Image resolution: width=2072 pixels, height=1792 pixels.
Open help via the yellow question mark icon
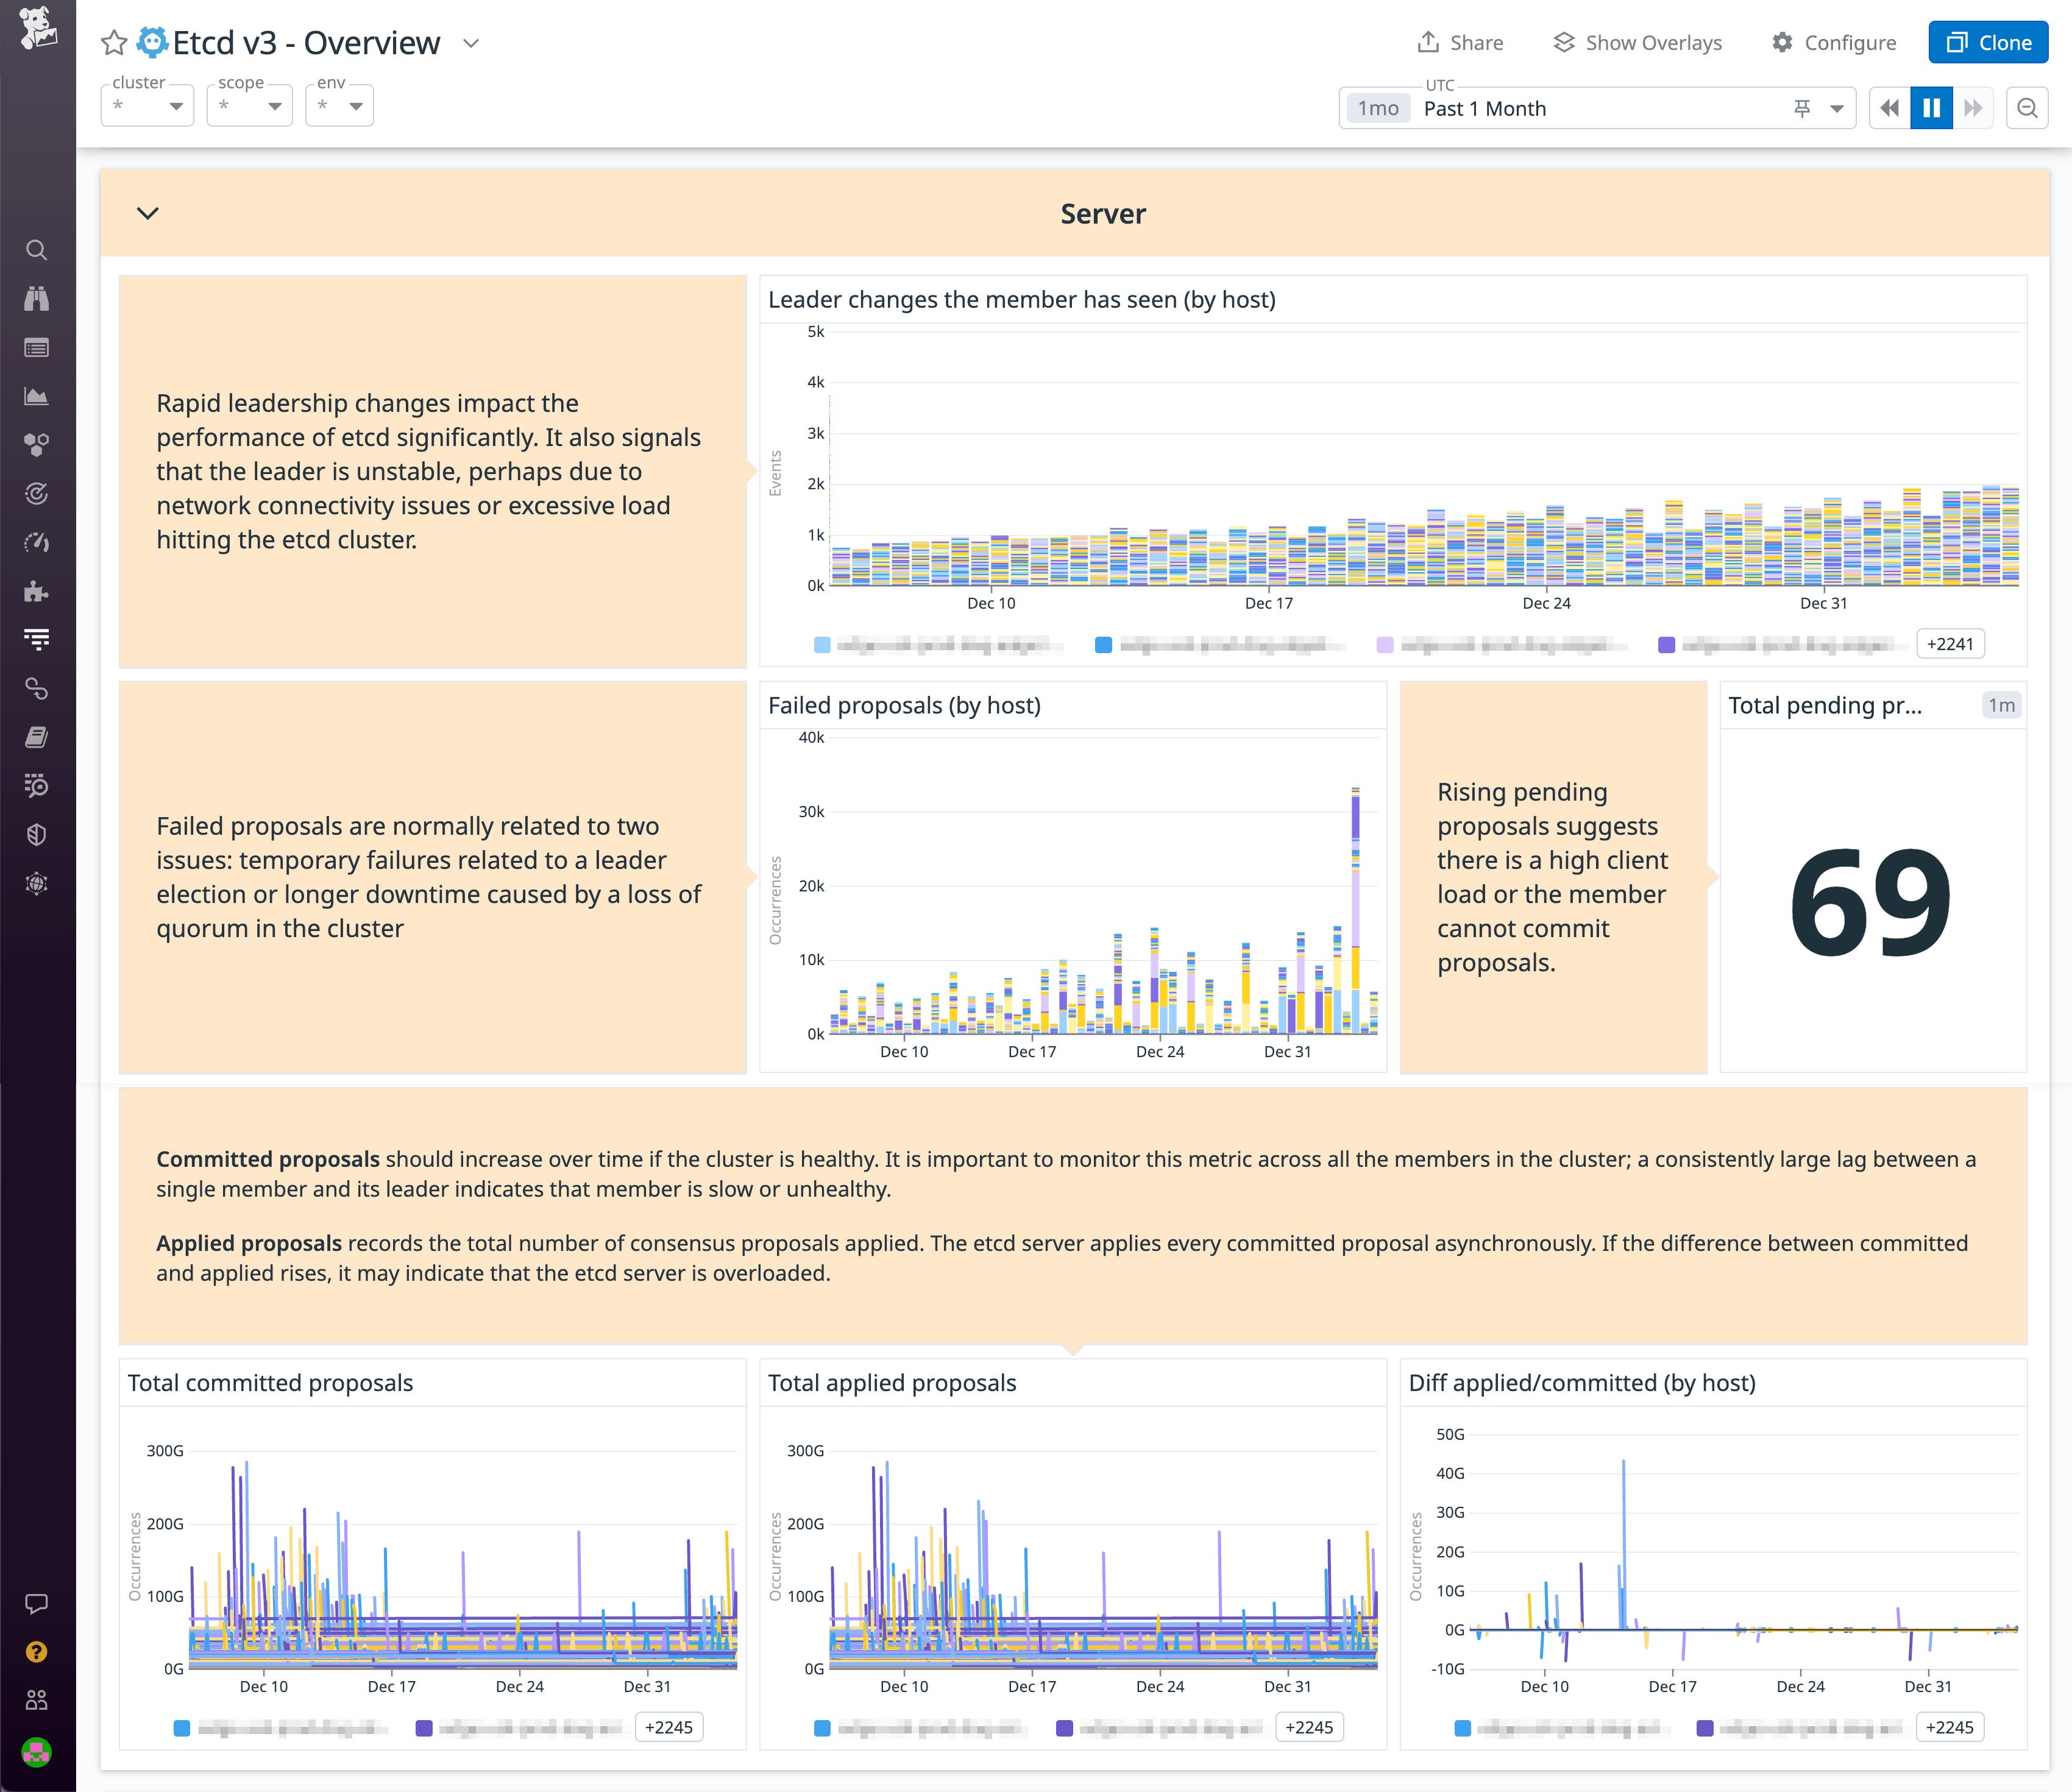click(x=37, y=1651)
